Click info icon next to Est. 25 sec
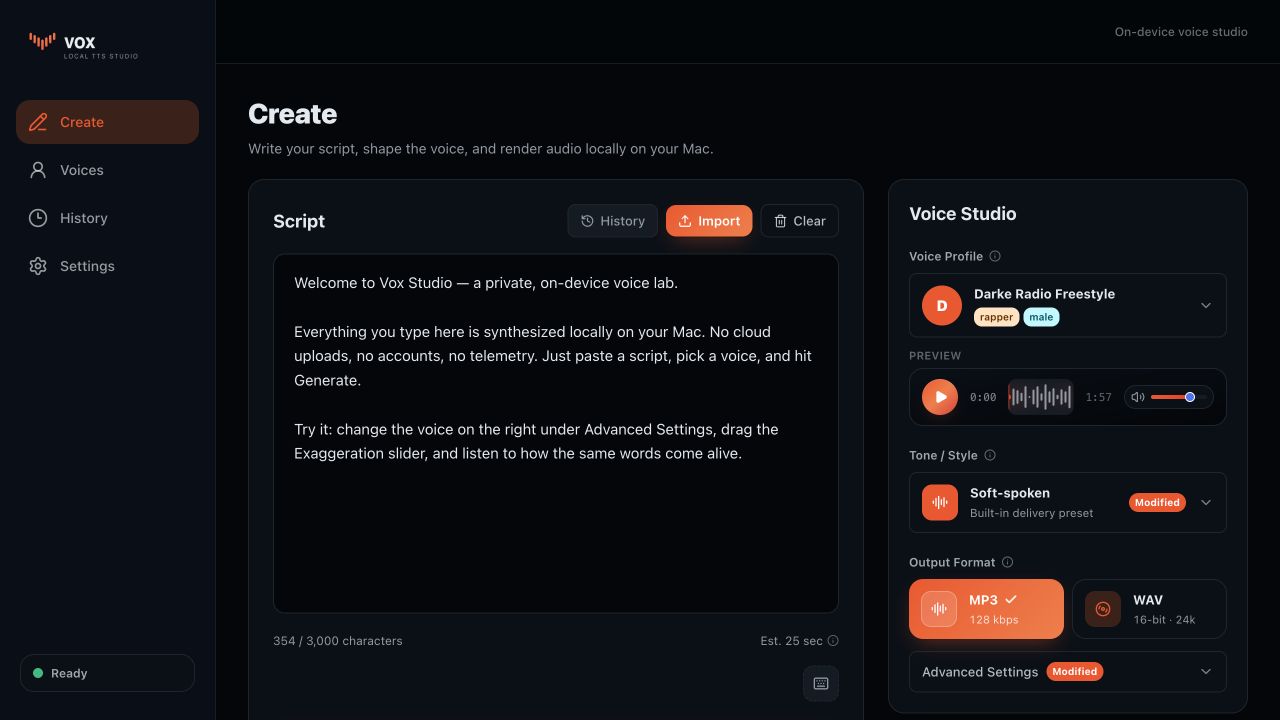1280x720 pixels. pyautogui.click(x=833, y=641)
